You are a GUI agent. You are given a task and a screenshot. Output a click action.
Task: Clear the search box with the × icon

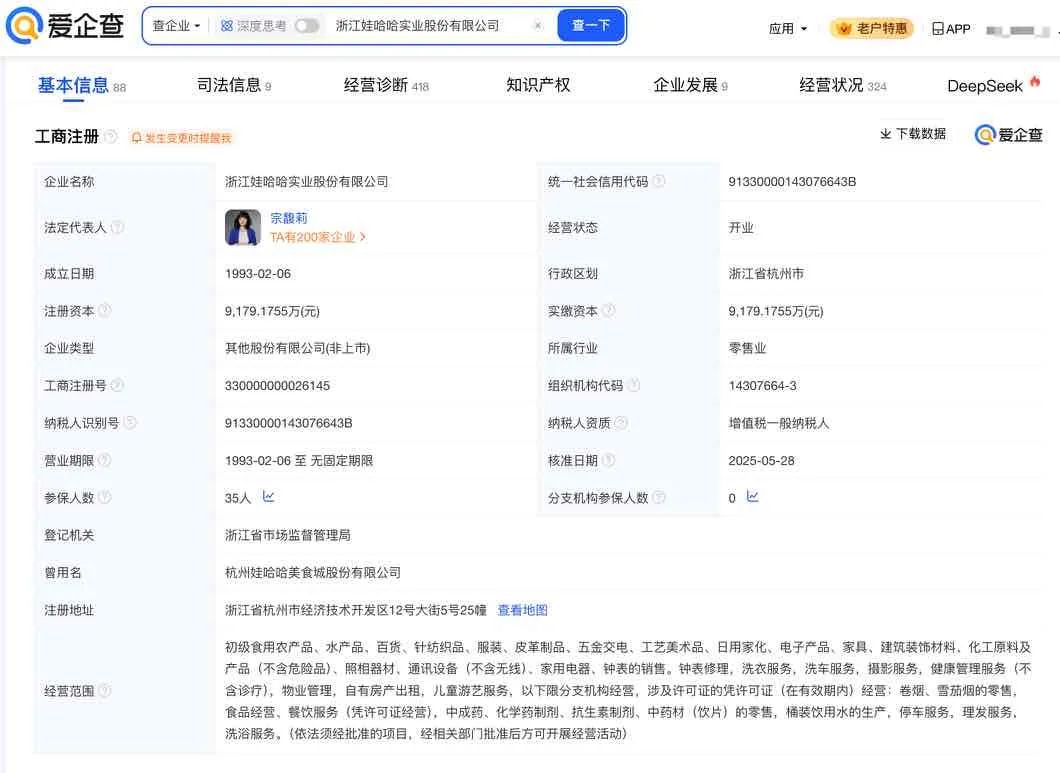(x=538, y=26)
